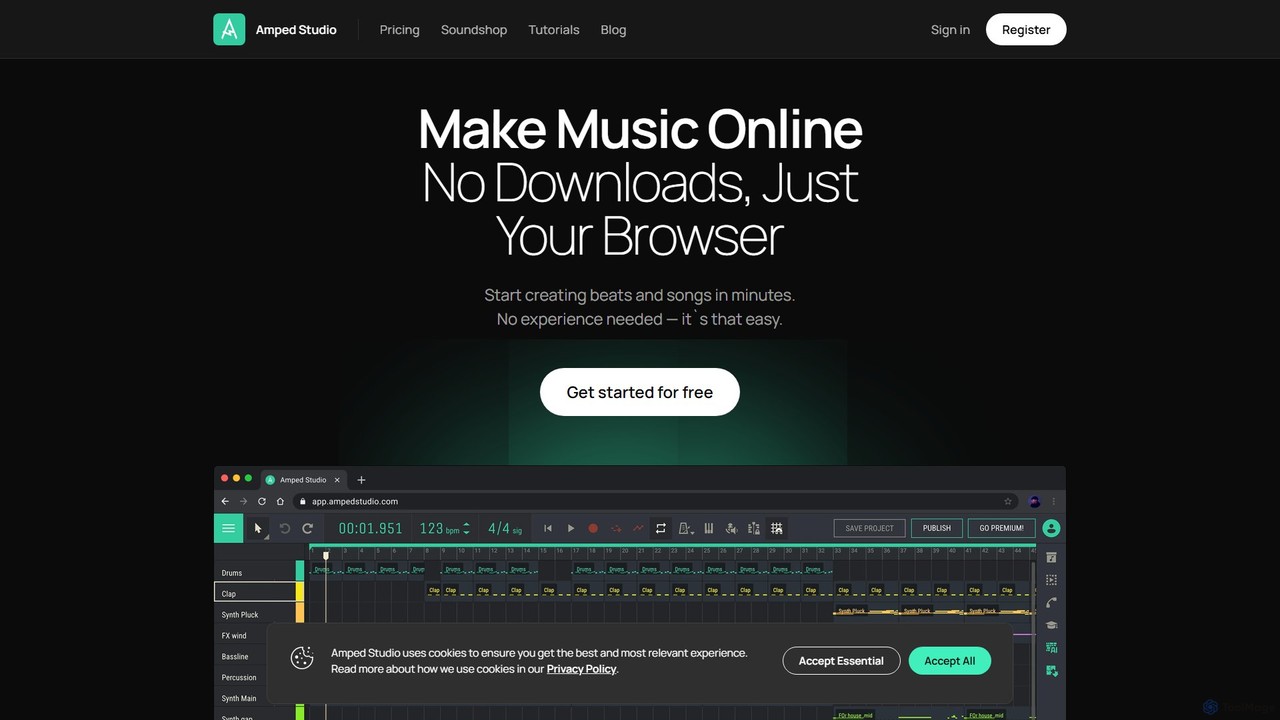Viewport: 1280px width, 720px height.
Task: Click the undo arrow in the studio toolbar
Action: (284, 528)
